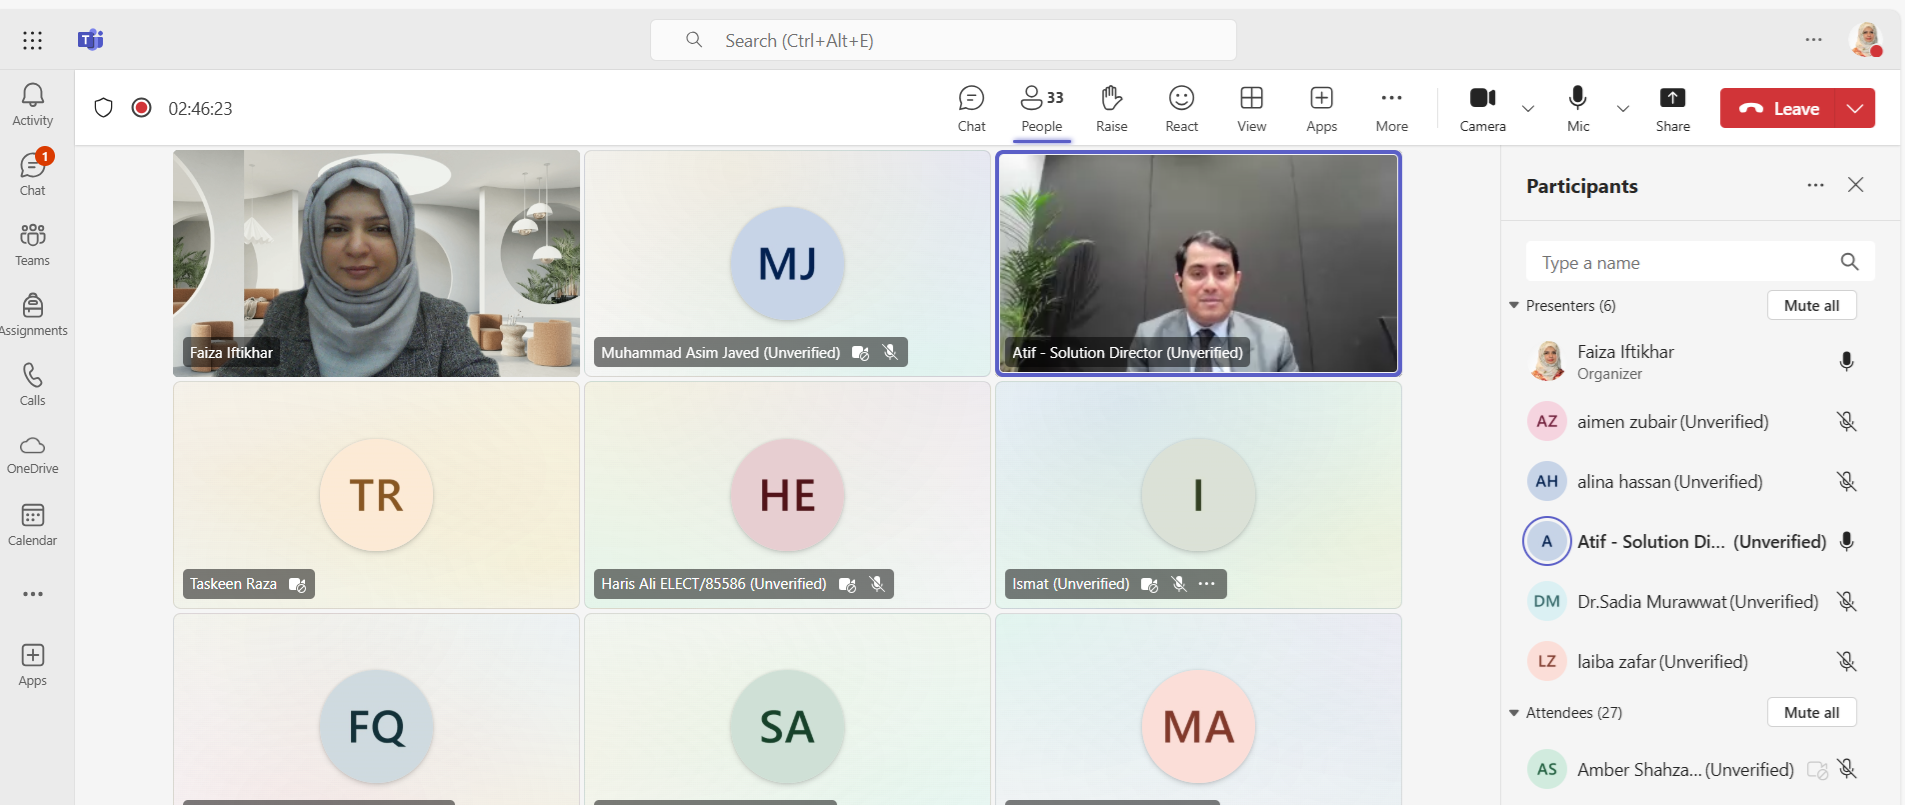Toggle the Camera on or off
Screen dimensions: 1920x808
click(1482, 108)
